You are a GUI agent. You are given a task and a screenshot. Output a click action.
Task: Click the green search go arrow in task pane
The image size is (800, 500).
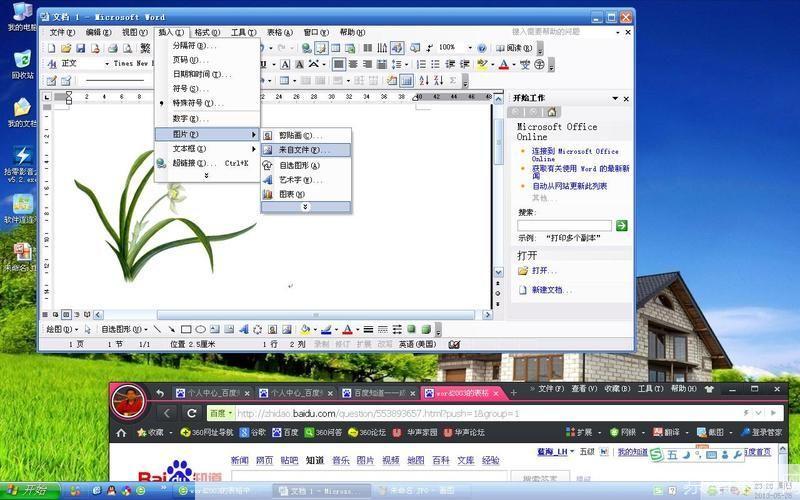[x=621, y=226]
